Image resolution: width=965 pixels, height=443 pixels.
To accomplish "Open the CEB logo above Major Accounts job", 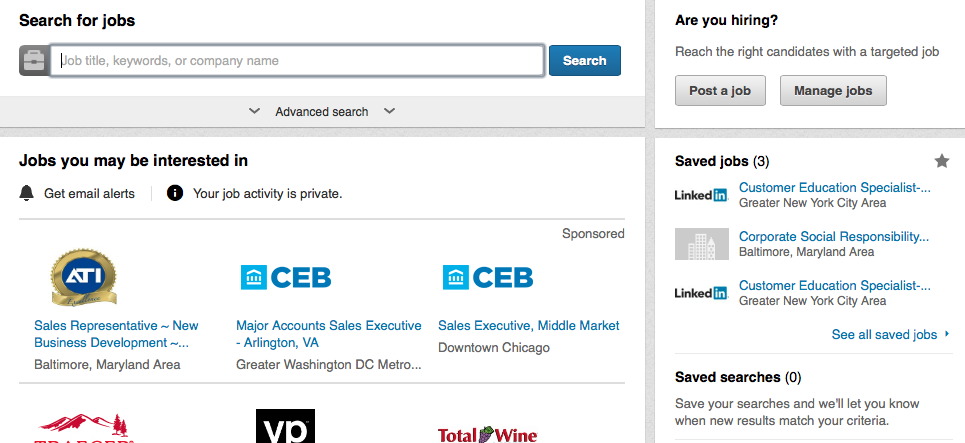I will [x=286, y=277].
